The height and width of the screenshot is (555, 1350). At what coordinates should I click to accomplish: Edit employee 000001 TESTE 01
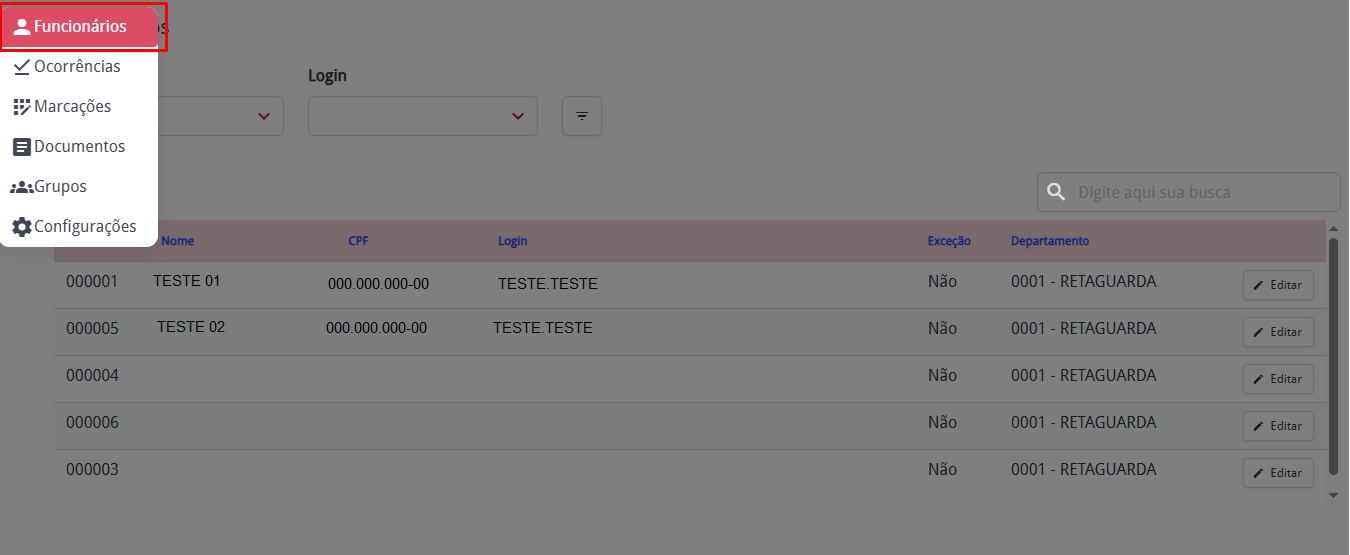(x=1278, y=285)
